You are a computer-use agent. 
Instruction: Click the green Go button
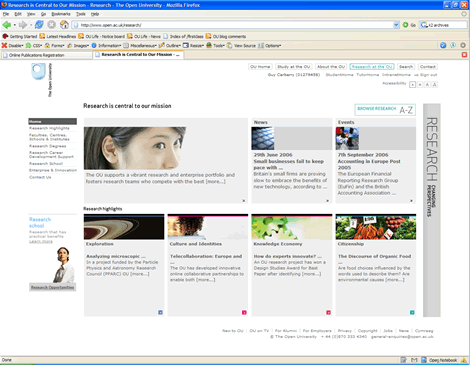pyautogui.click(x=409, y=25)
